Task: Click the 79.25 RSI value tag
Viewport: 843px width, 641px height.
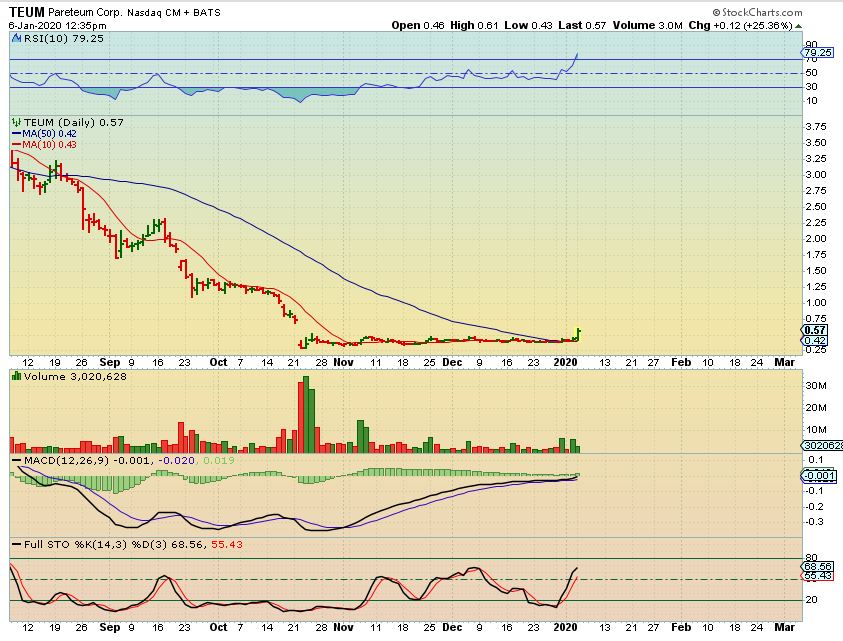Action: (x=817, y=52)
